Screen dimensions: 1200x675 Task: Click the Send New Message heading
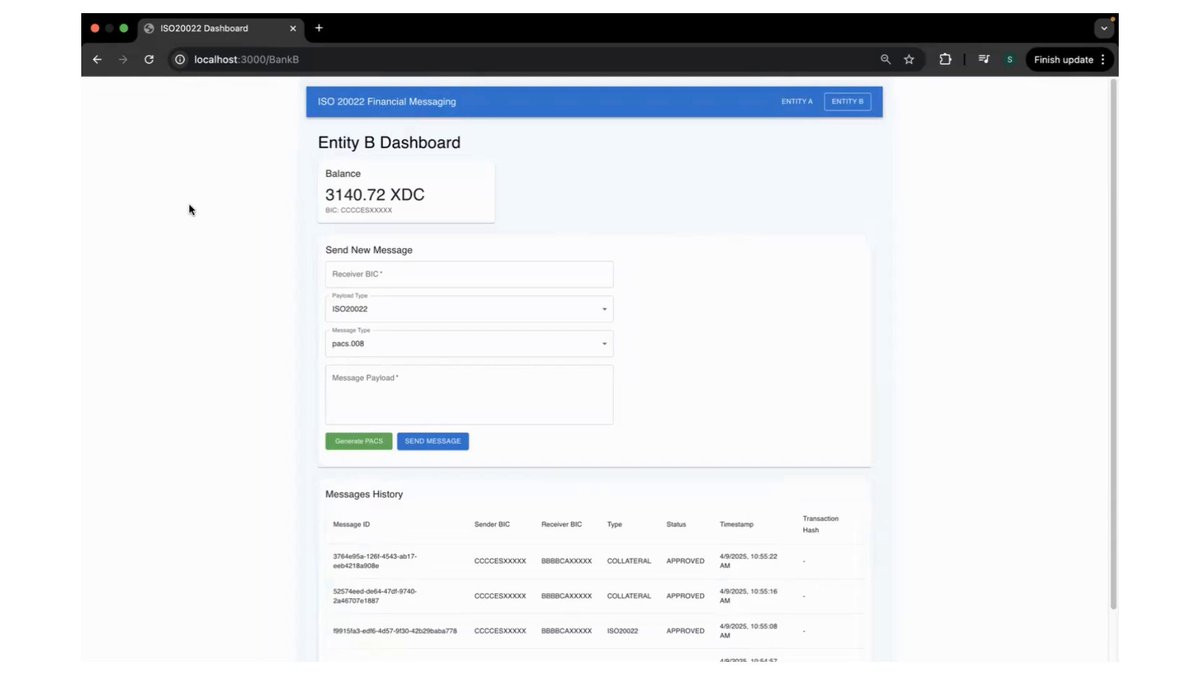pyautogui.click(x=369, y=250)
